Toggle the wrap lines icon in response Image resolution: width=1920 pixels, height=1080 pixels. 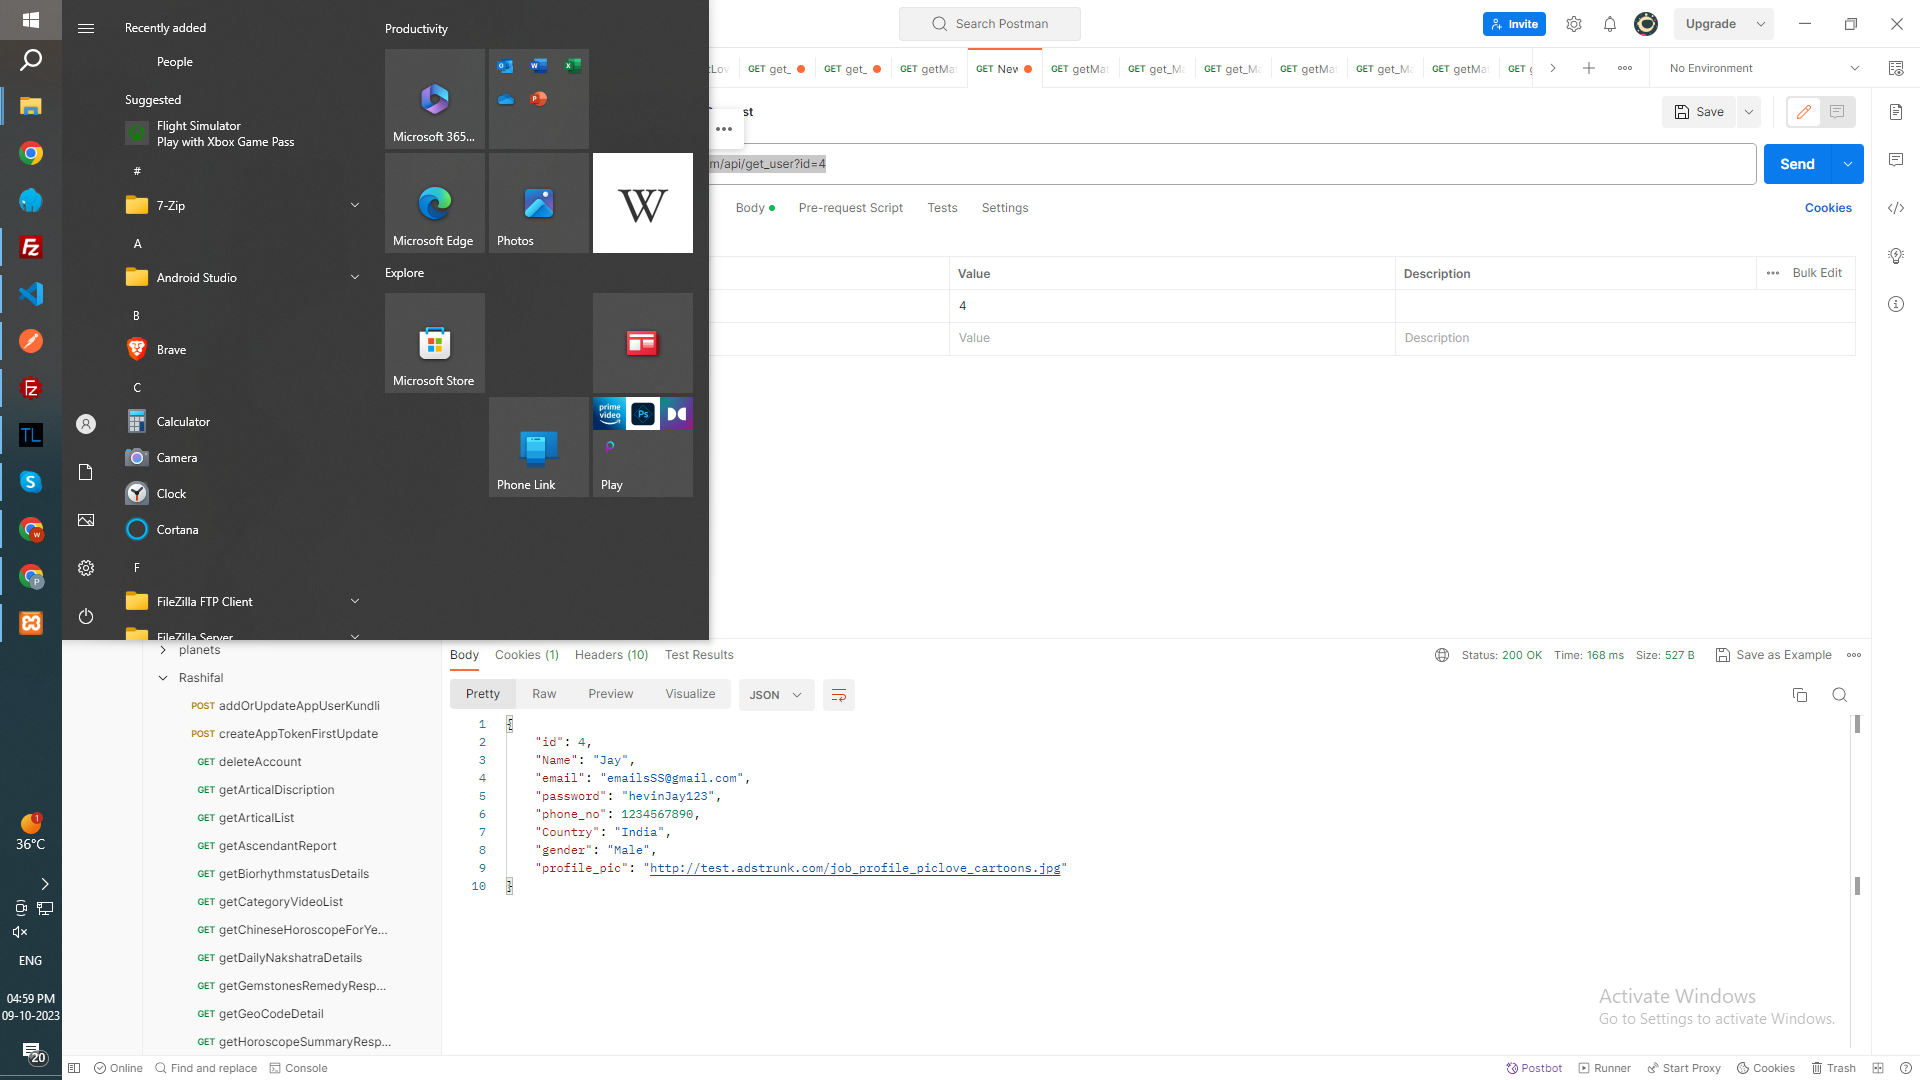coord(839,695)
